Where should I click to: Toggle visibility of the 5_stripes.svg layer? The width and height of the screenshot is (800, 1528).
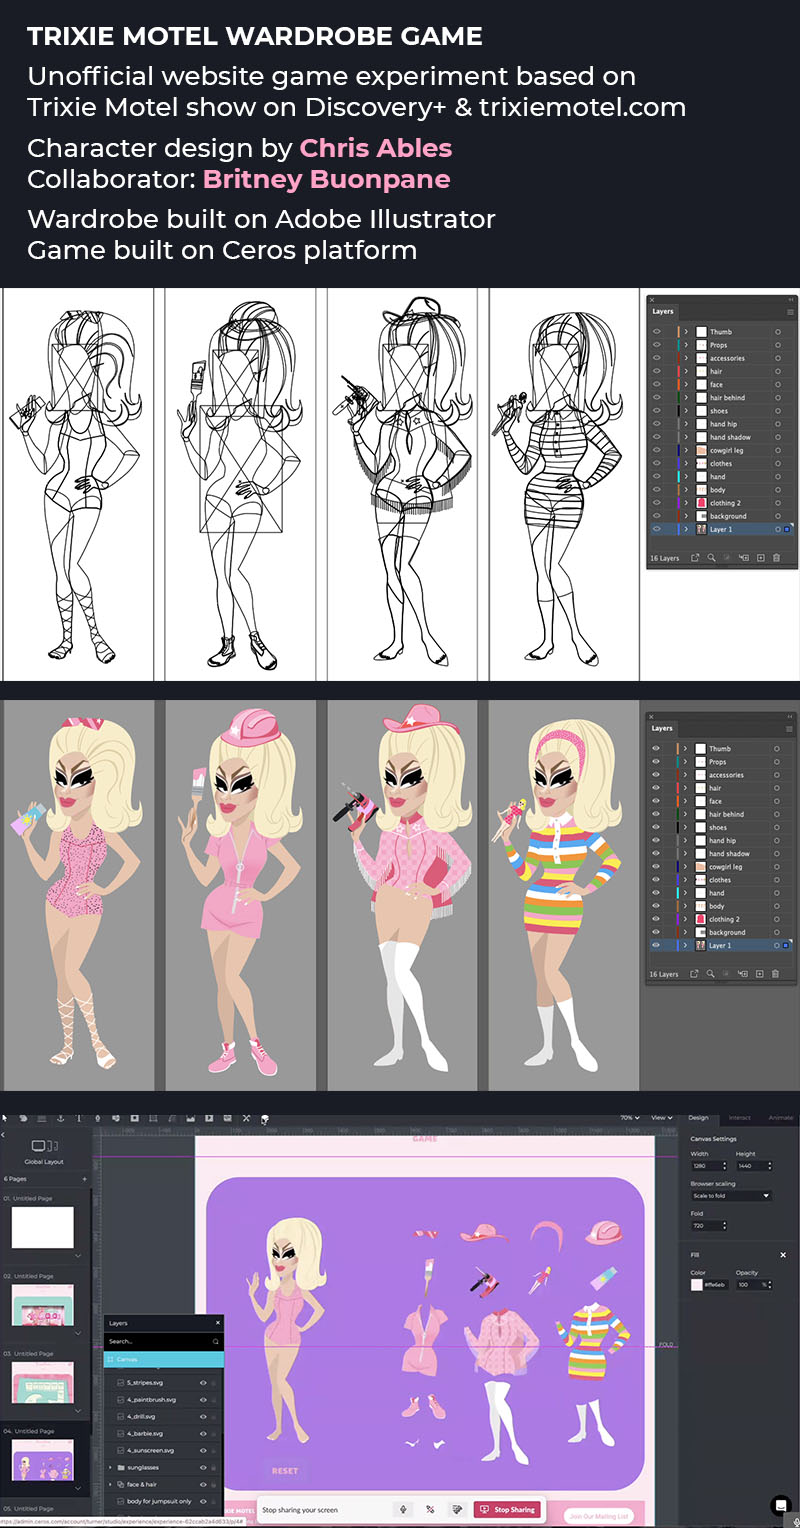pyautogui.click(x=203, y=1383)
